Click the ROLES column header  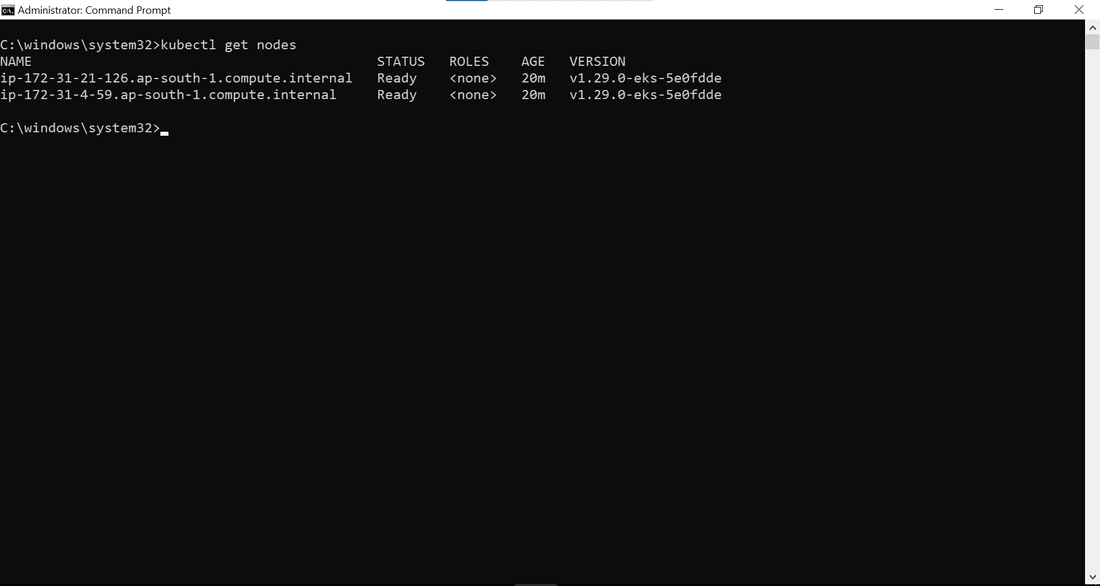[x=469, y=62]
